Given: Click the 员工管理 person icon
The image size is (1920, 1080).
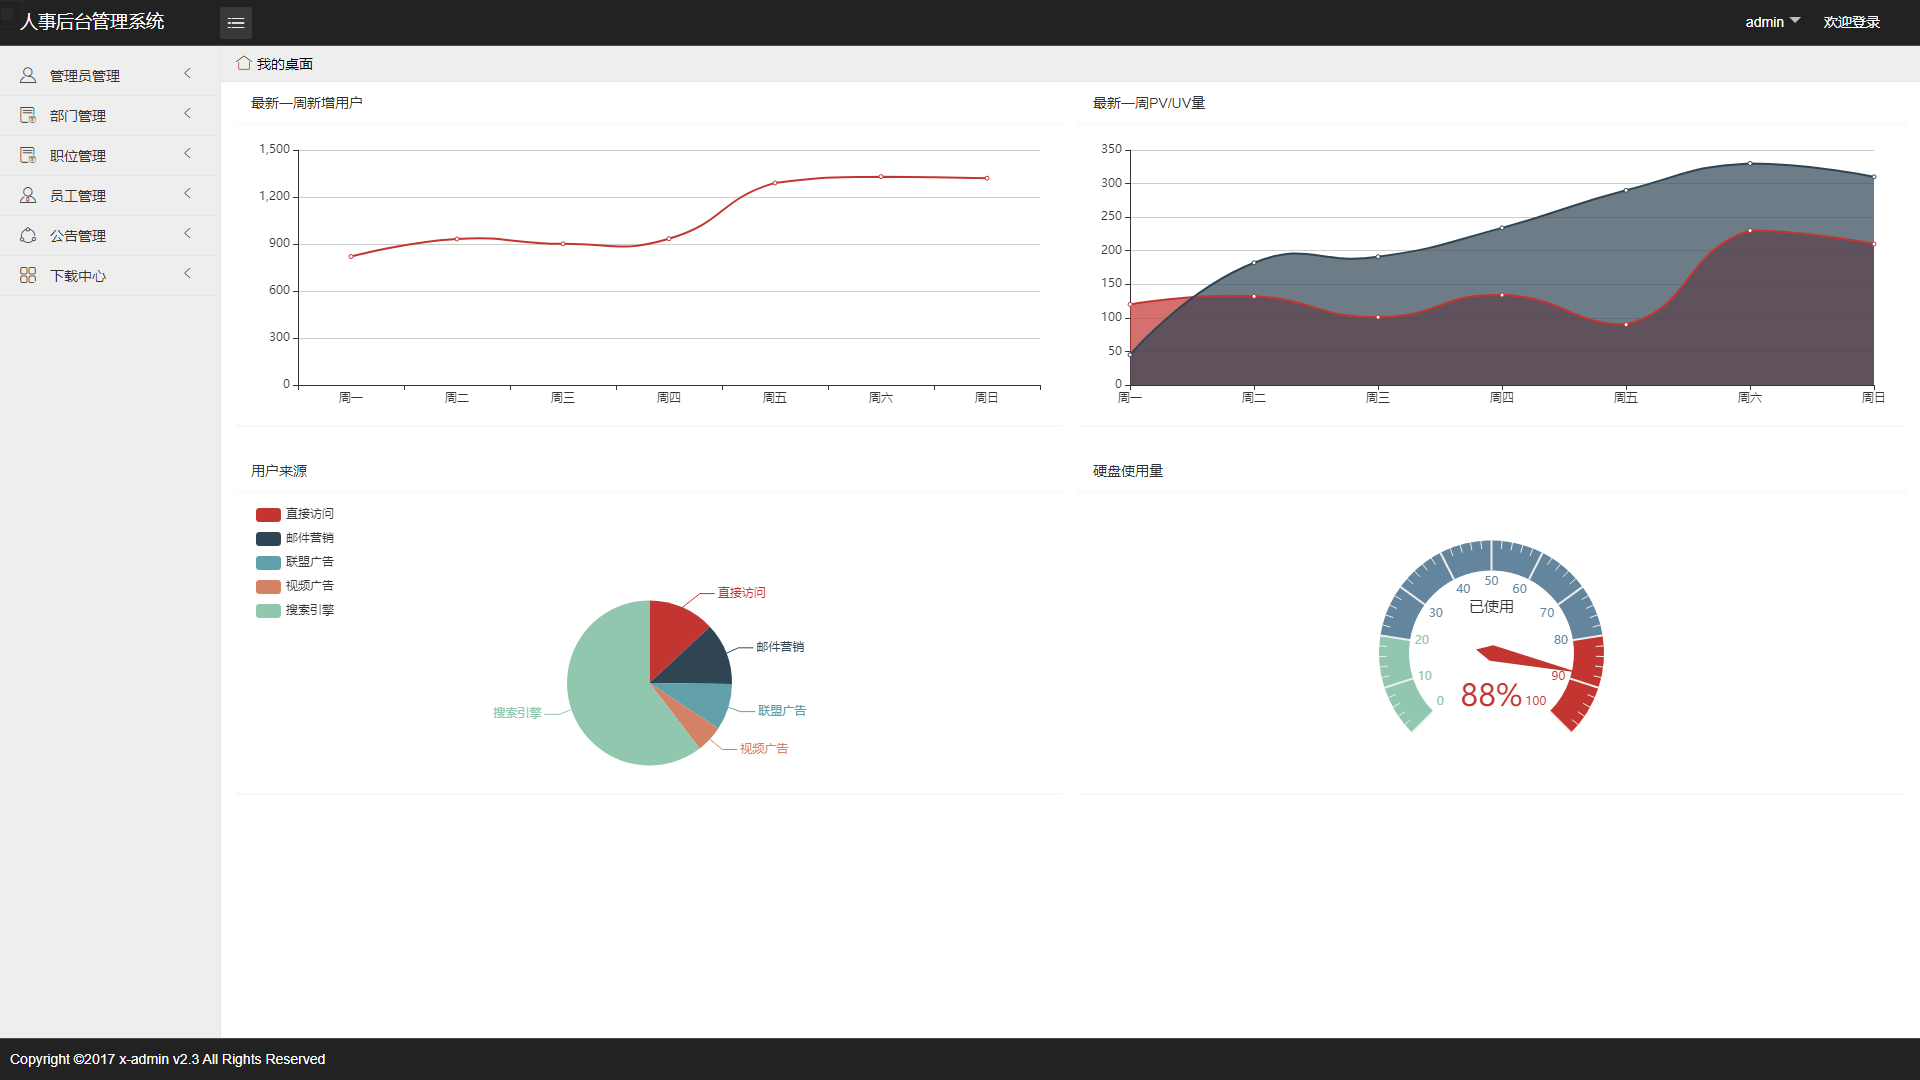Looking at the screenshot, I should point(28,195).
